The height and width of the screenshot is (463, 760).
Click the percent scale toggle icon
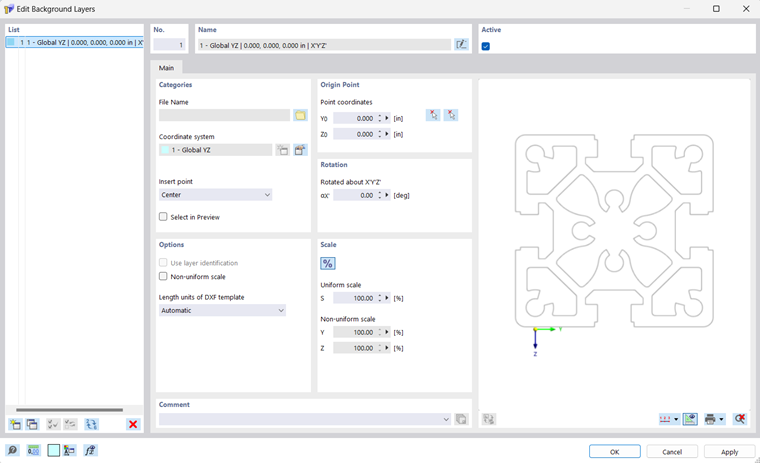(328, 263)
